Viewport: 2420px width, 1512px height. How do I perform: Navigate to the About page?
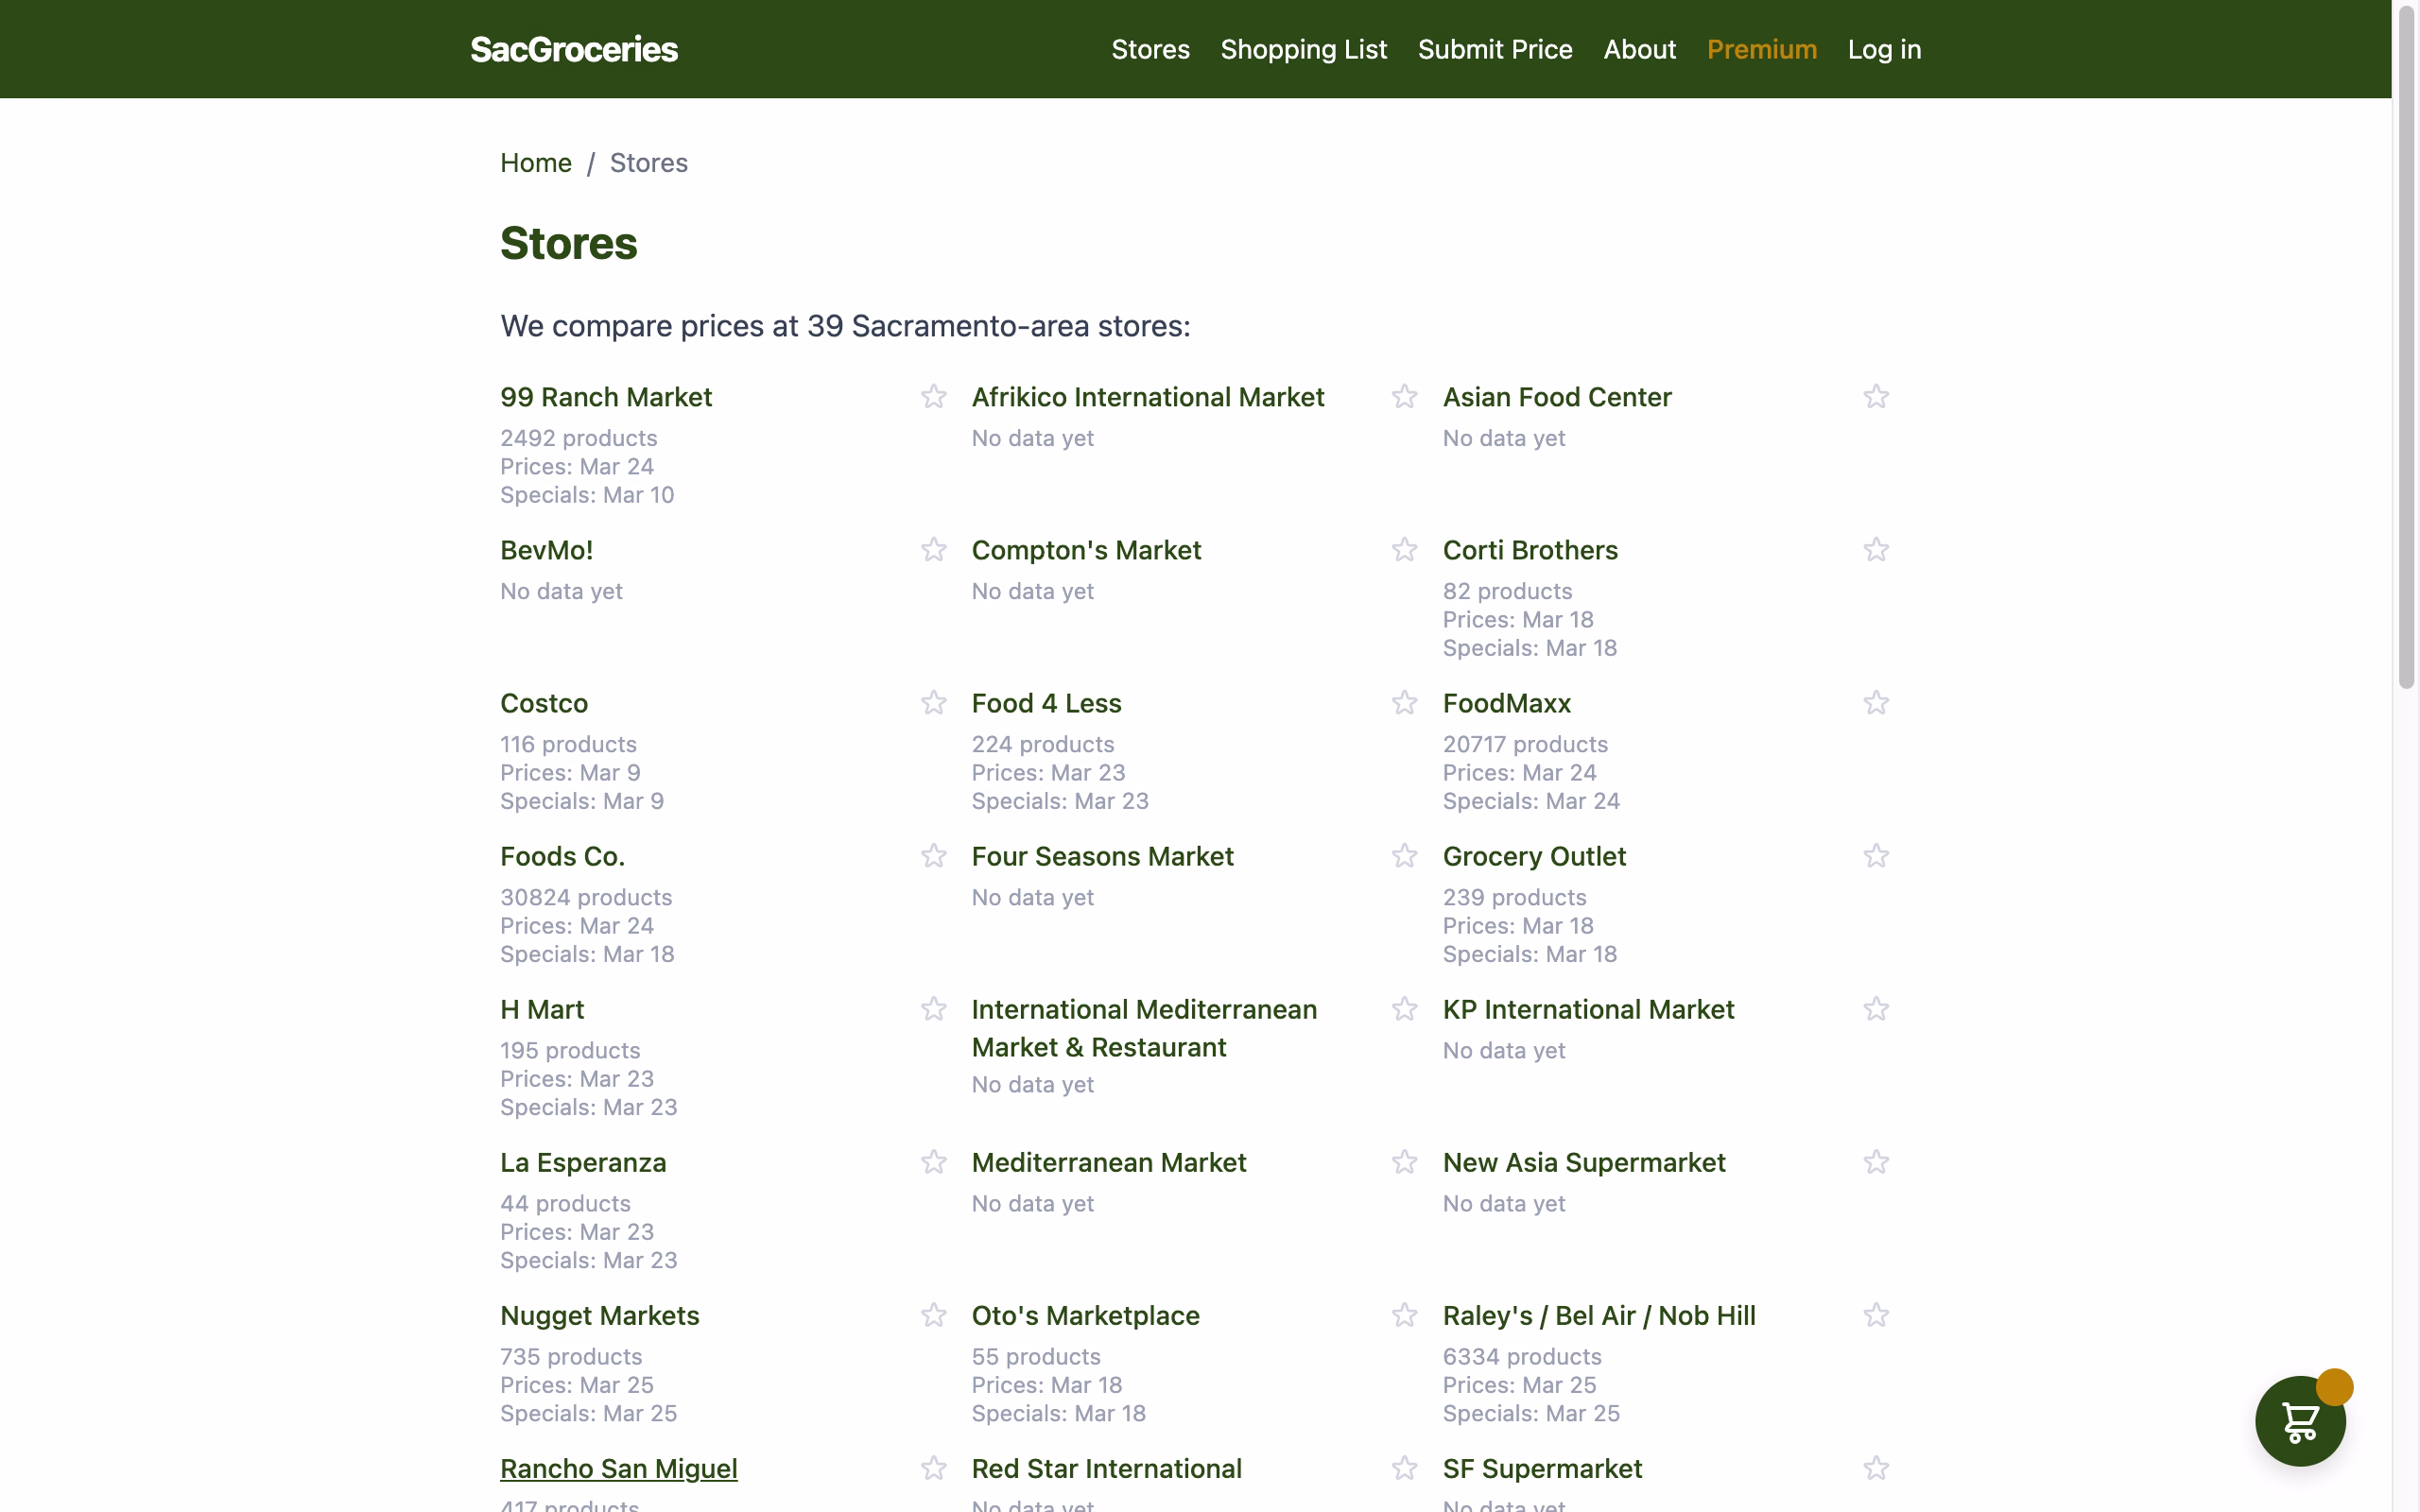point(1640,48)
